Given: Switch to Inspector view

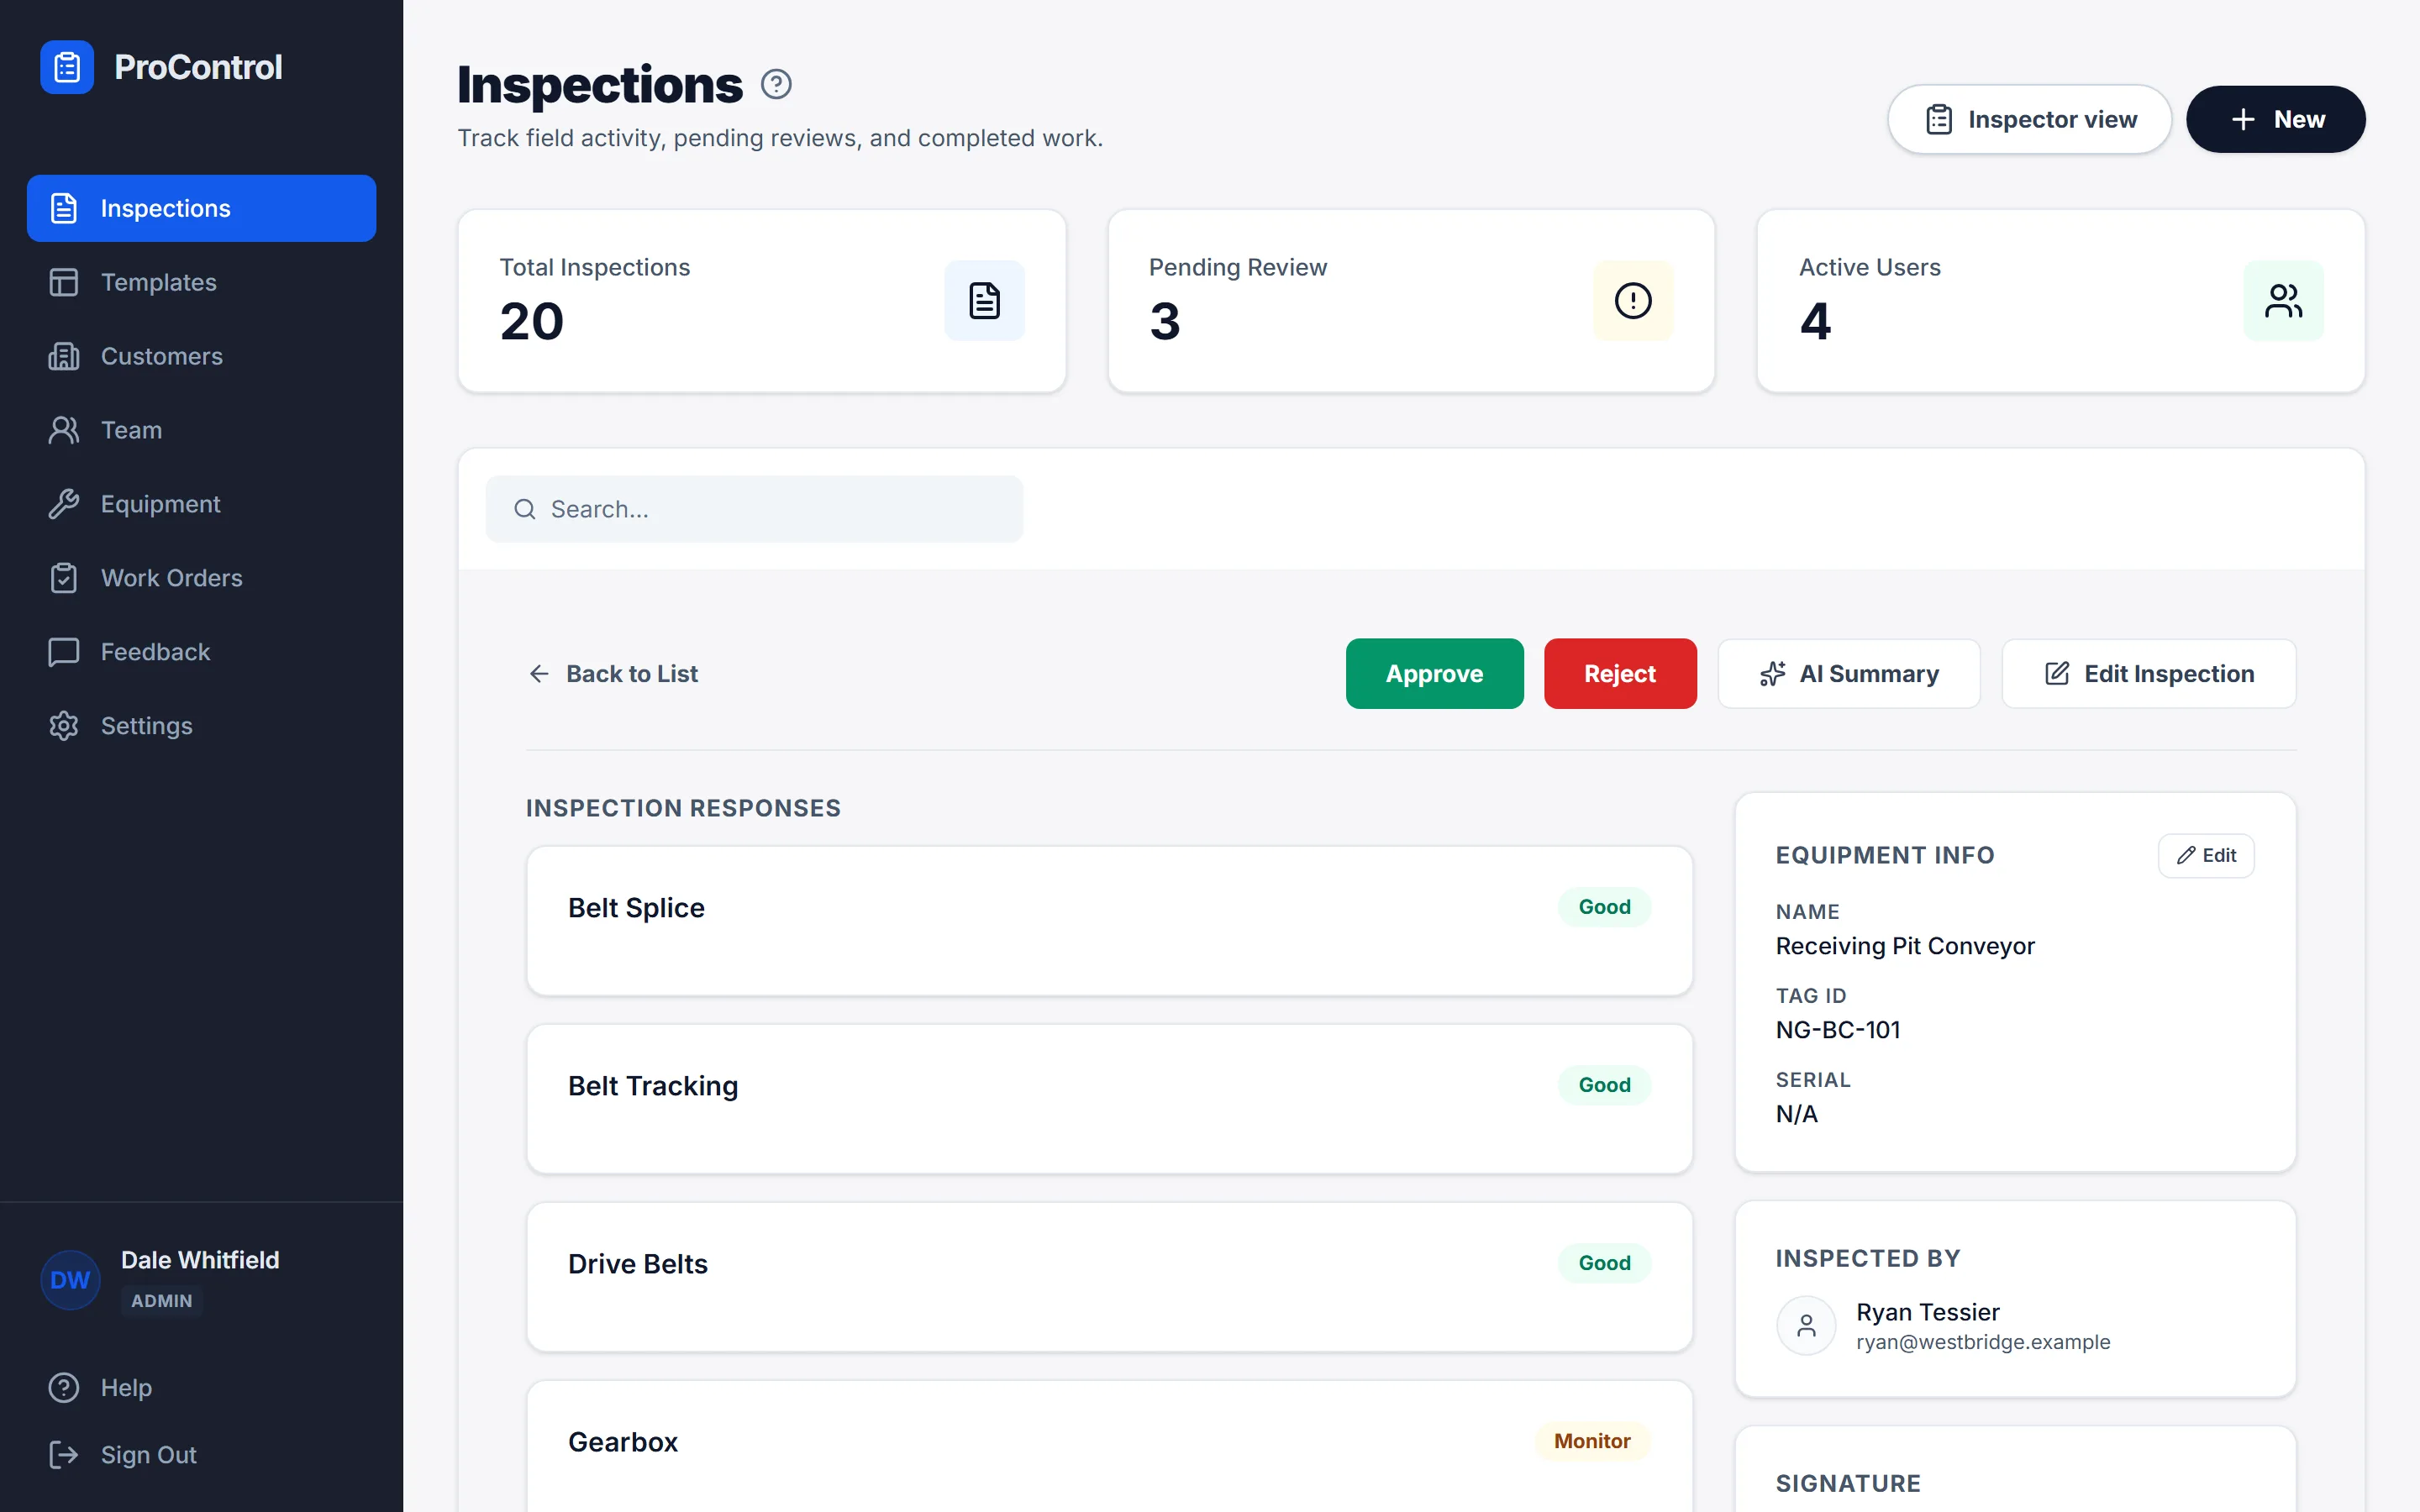Looking at the screenshot, I should click(2029, 120).
